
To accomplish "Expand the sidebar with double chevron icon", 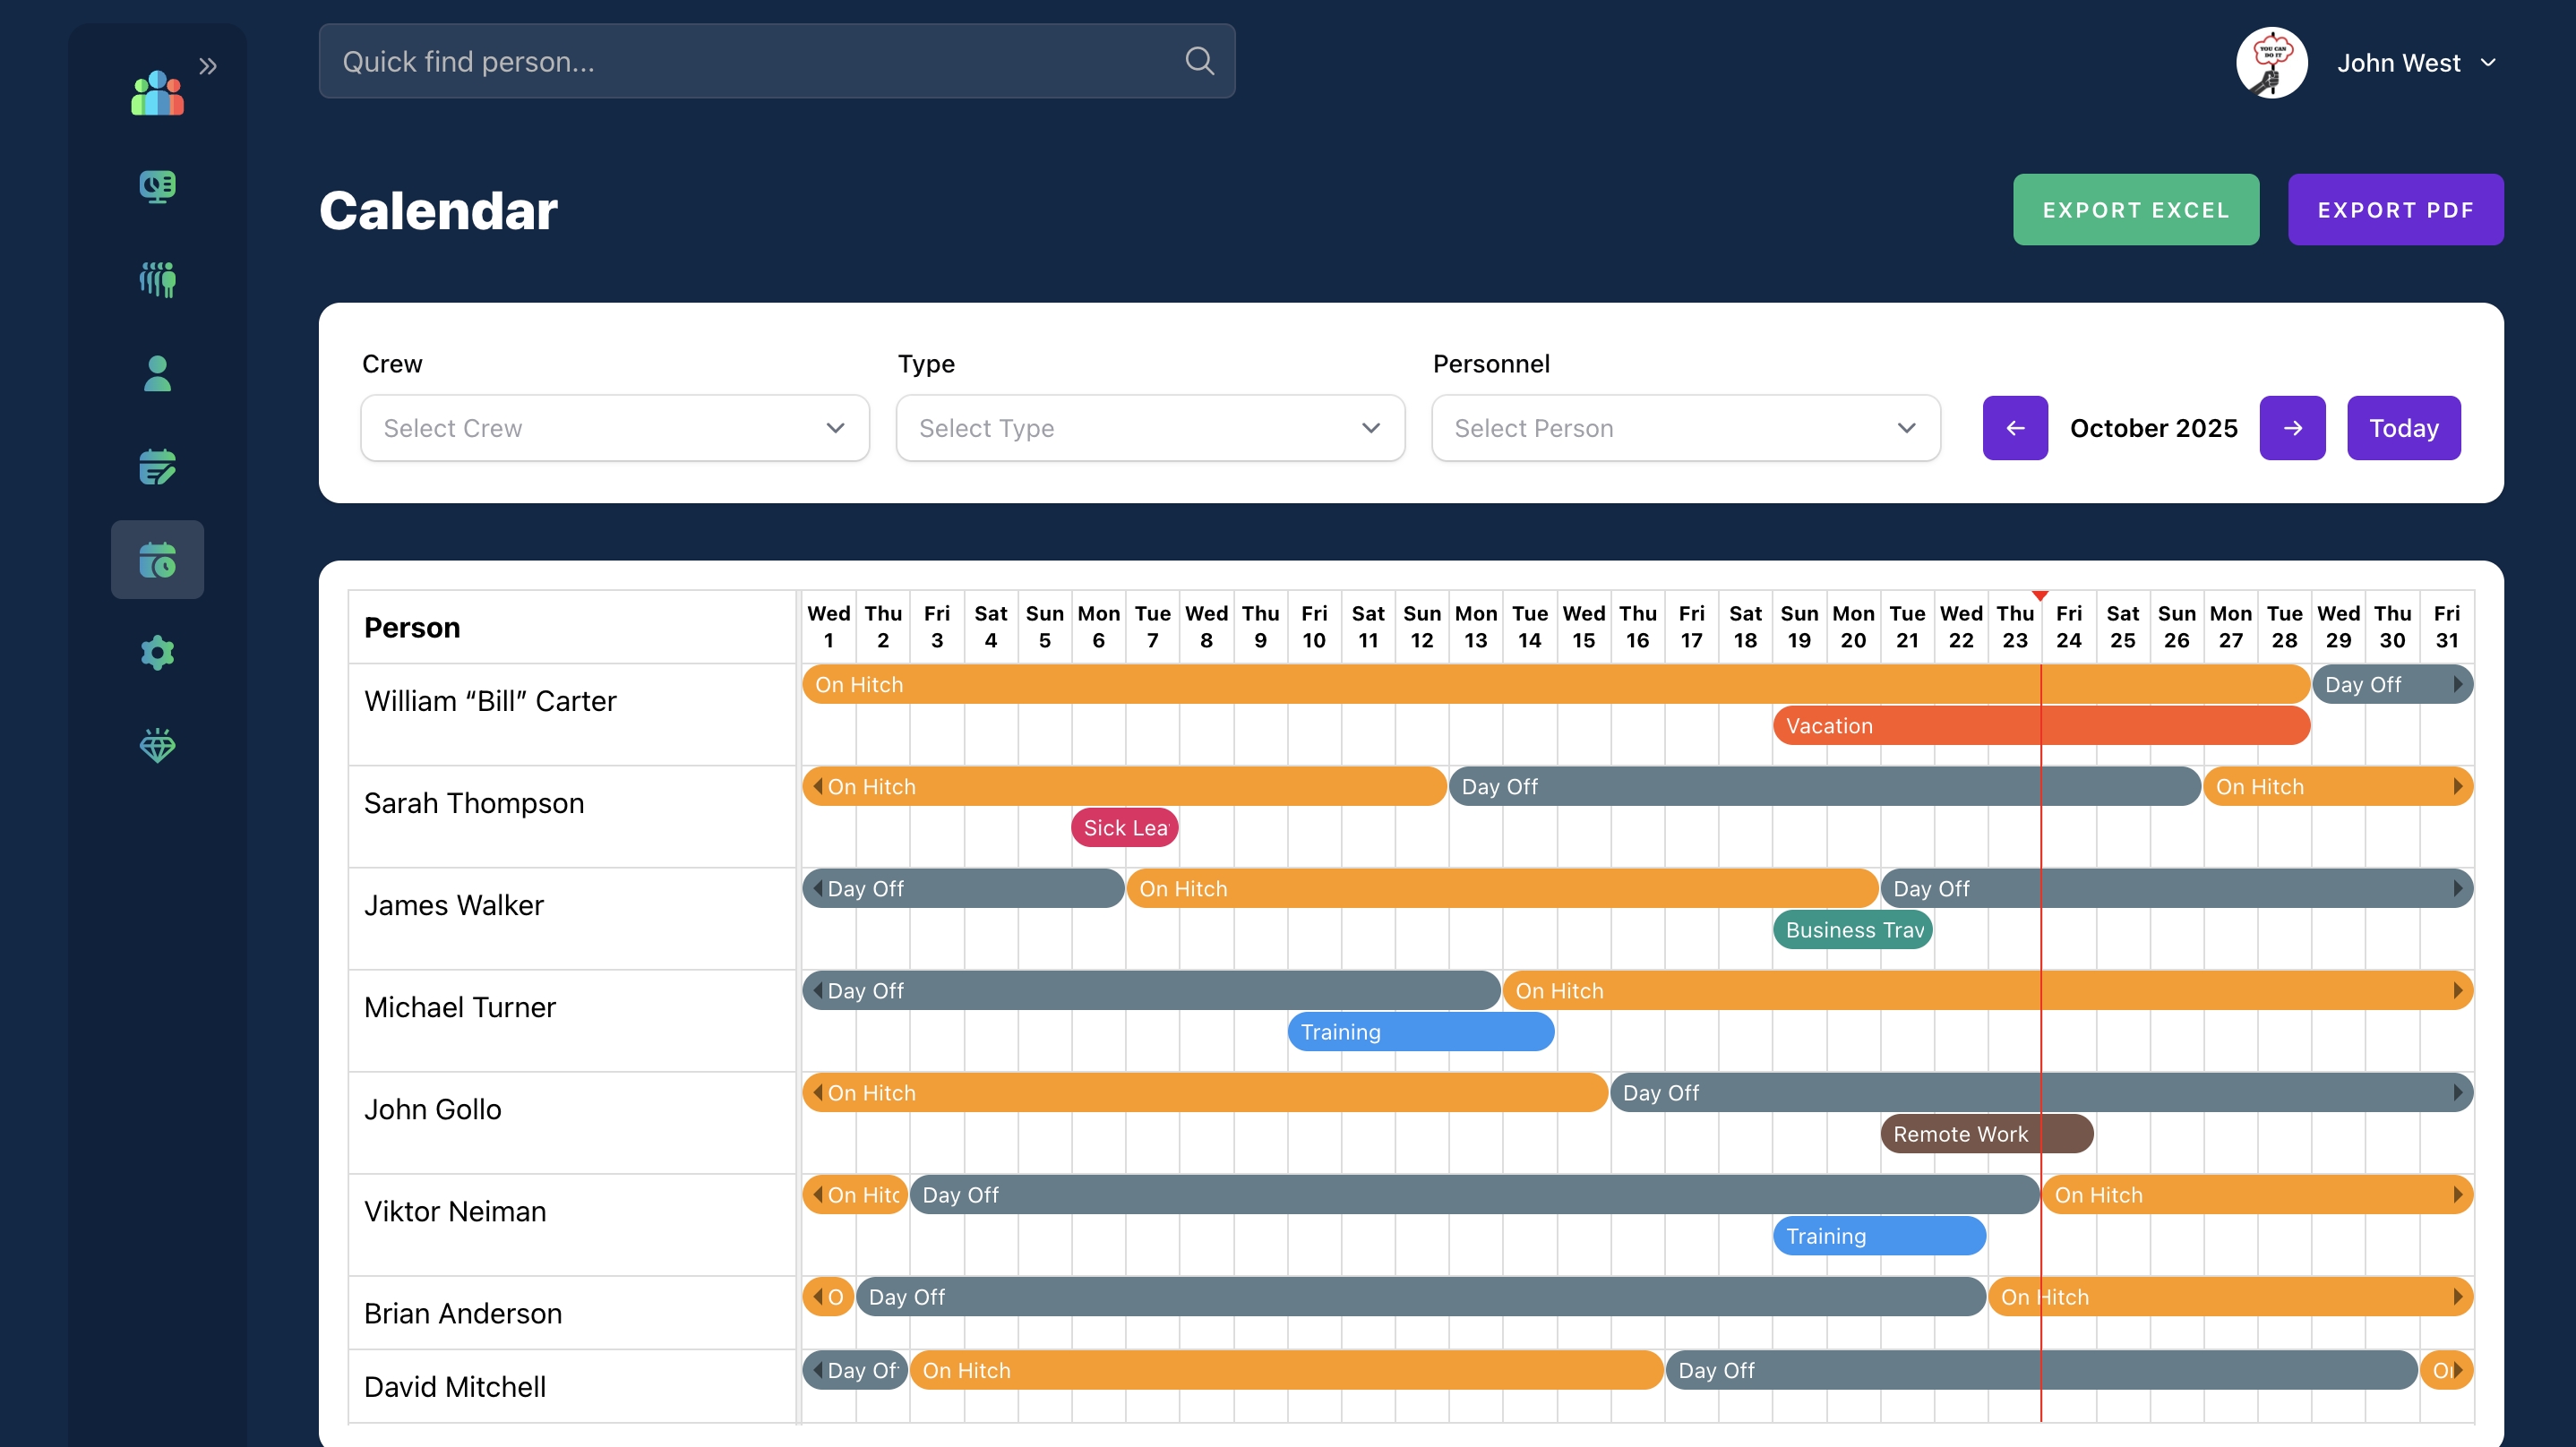I will (x=208, y=66).
